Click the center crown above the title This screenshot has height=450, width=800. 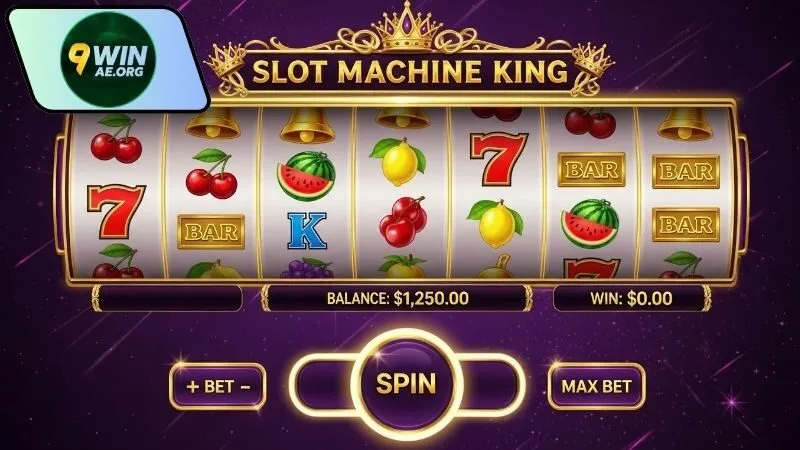tap(407, 29)
